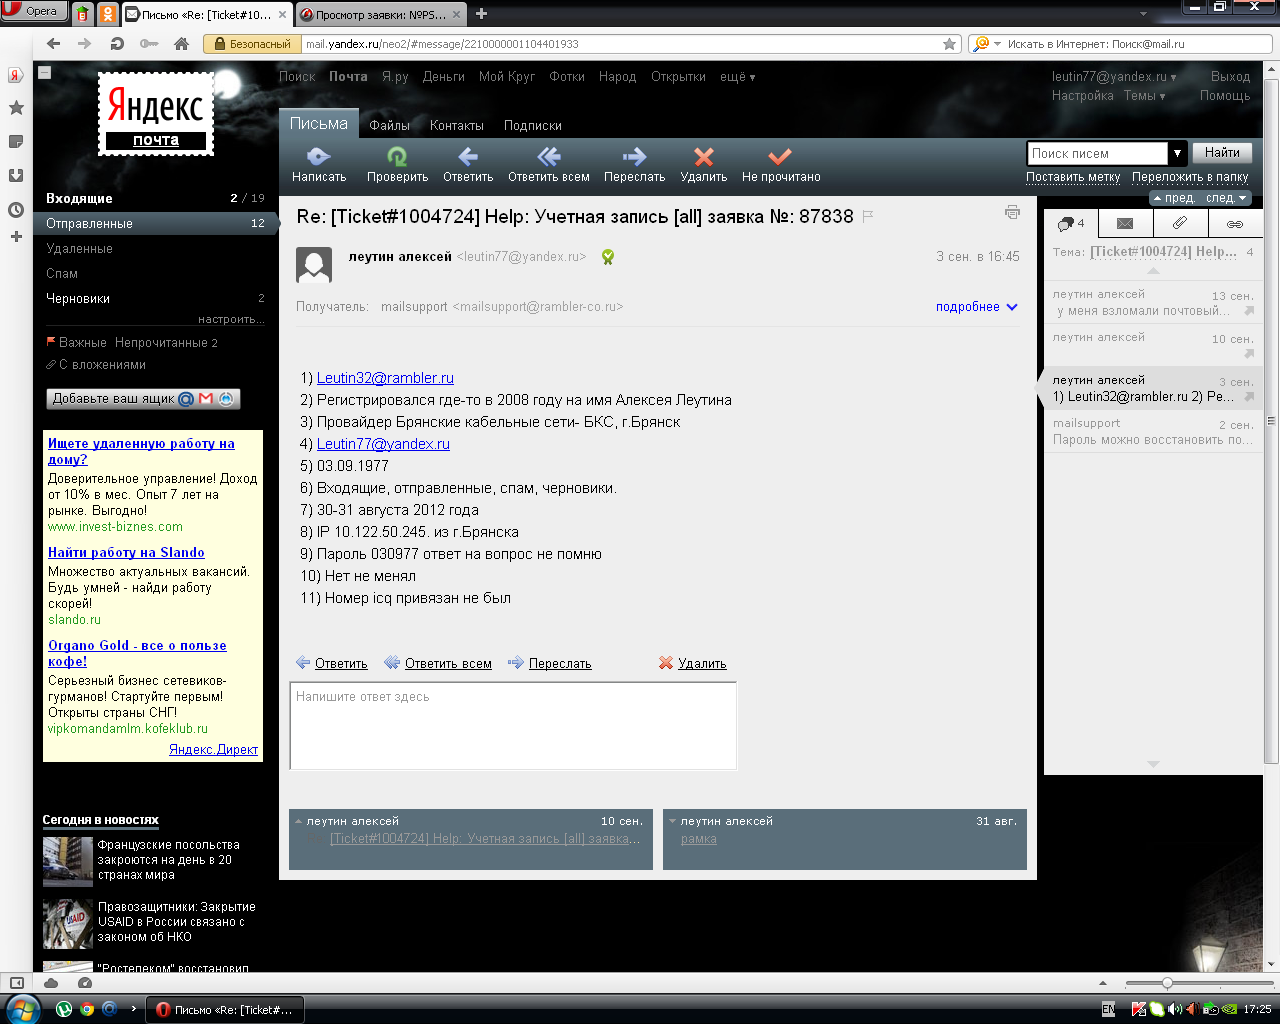The image size is (1280, 1024).
Task: Click the настроить folders link
Action: coord(231,320)
